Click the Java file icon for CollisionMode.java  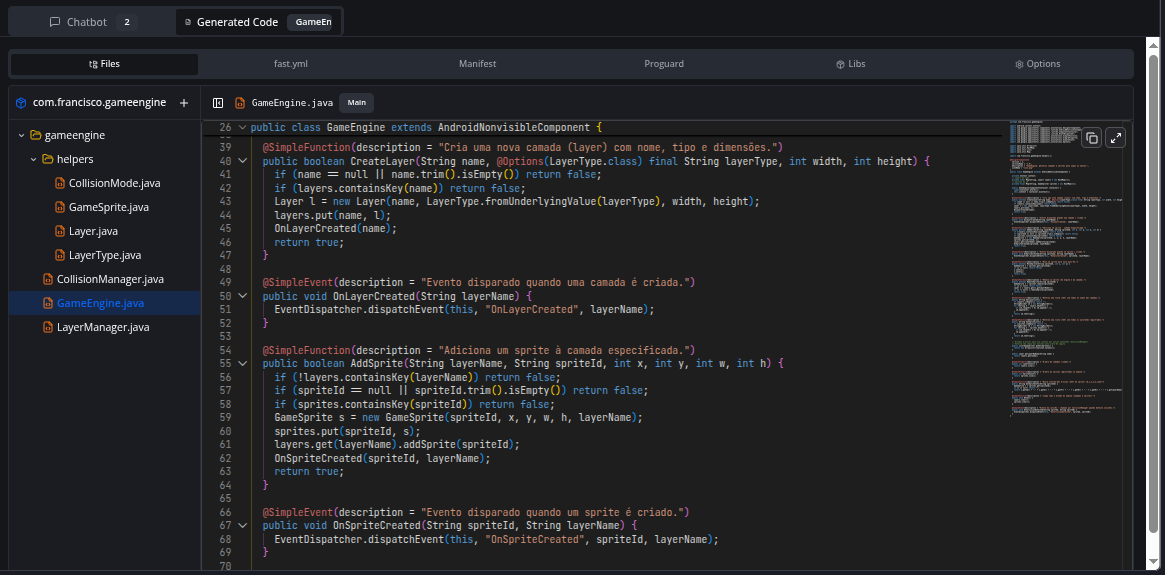pyautogui.click(x=60, y=183)
